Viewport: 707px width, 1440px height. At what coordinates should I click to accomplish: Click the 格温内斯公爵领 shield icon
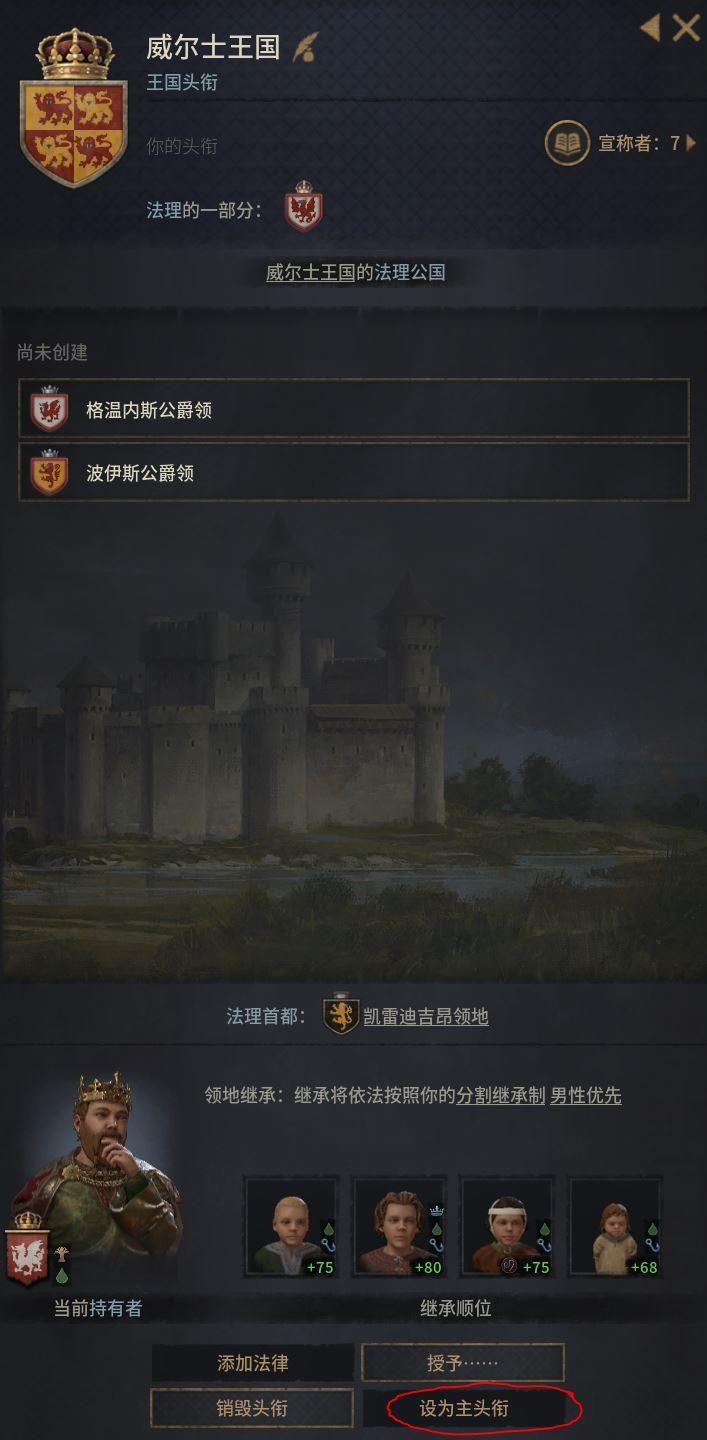49,409
